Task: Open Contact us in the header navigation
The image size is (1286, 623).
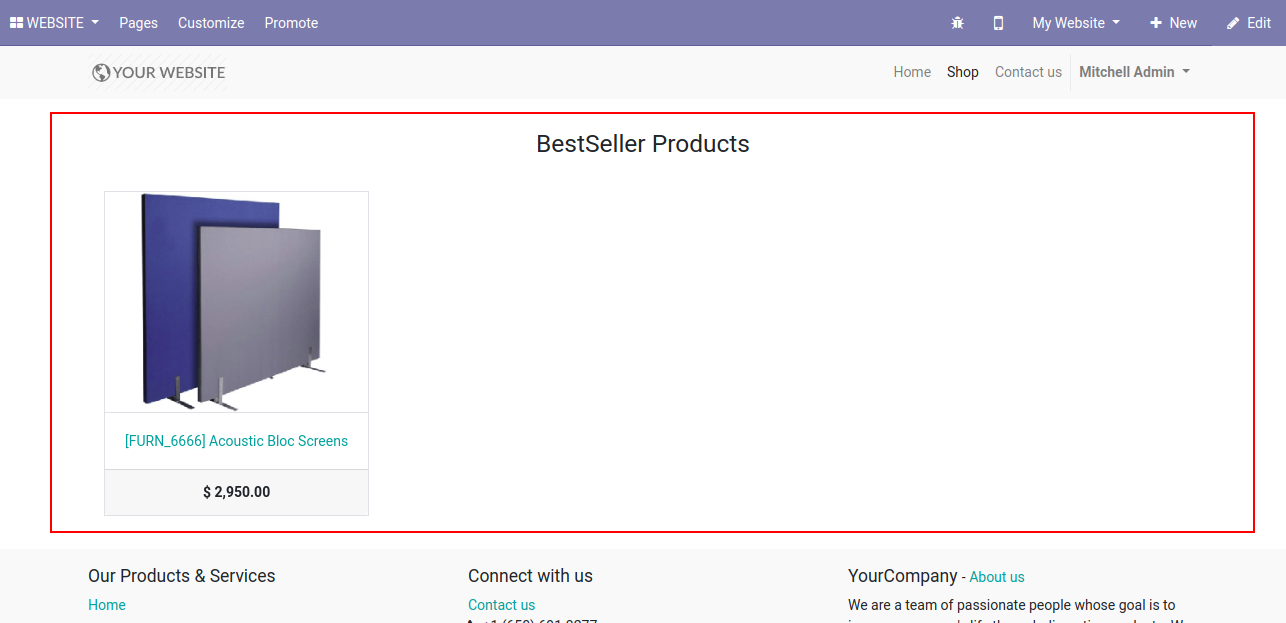Action: [1028, 72]
